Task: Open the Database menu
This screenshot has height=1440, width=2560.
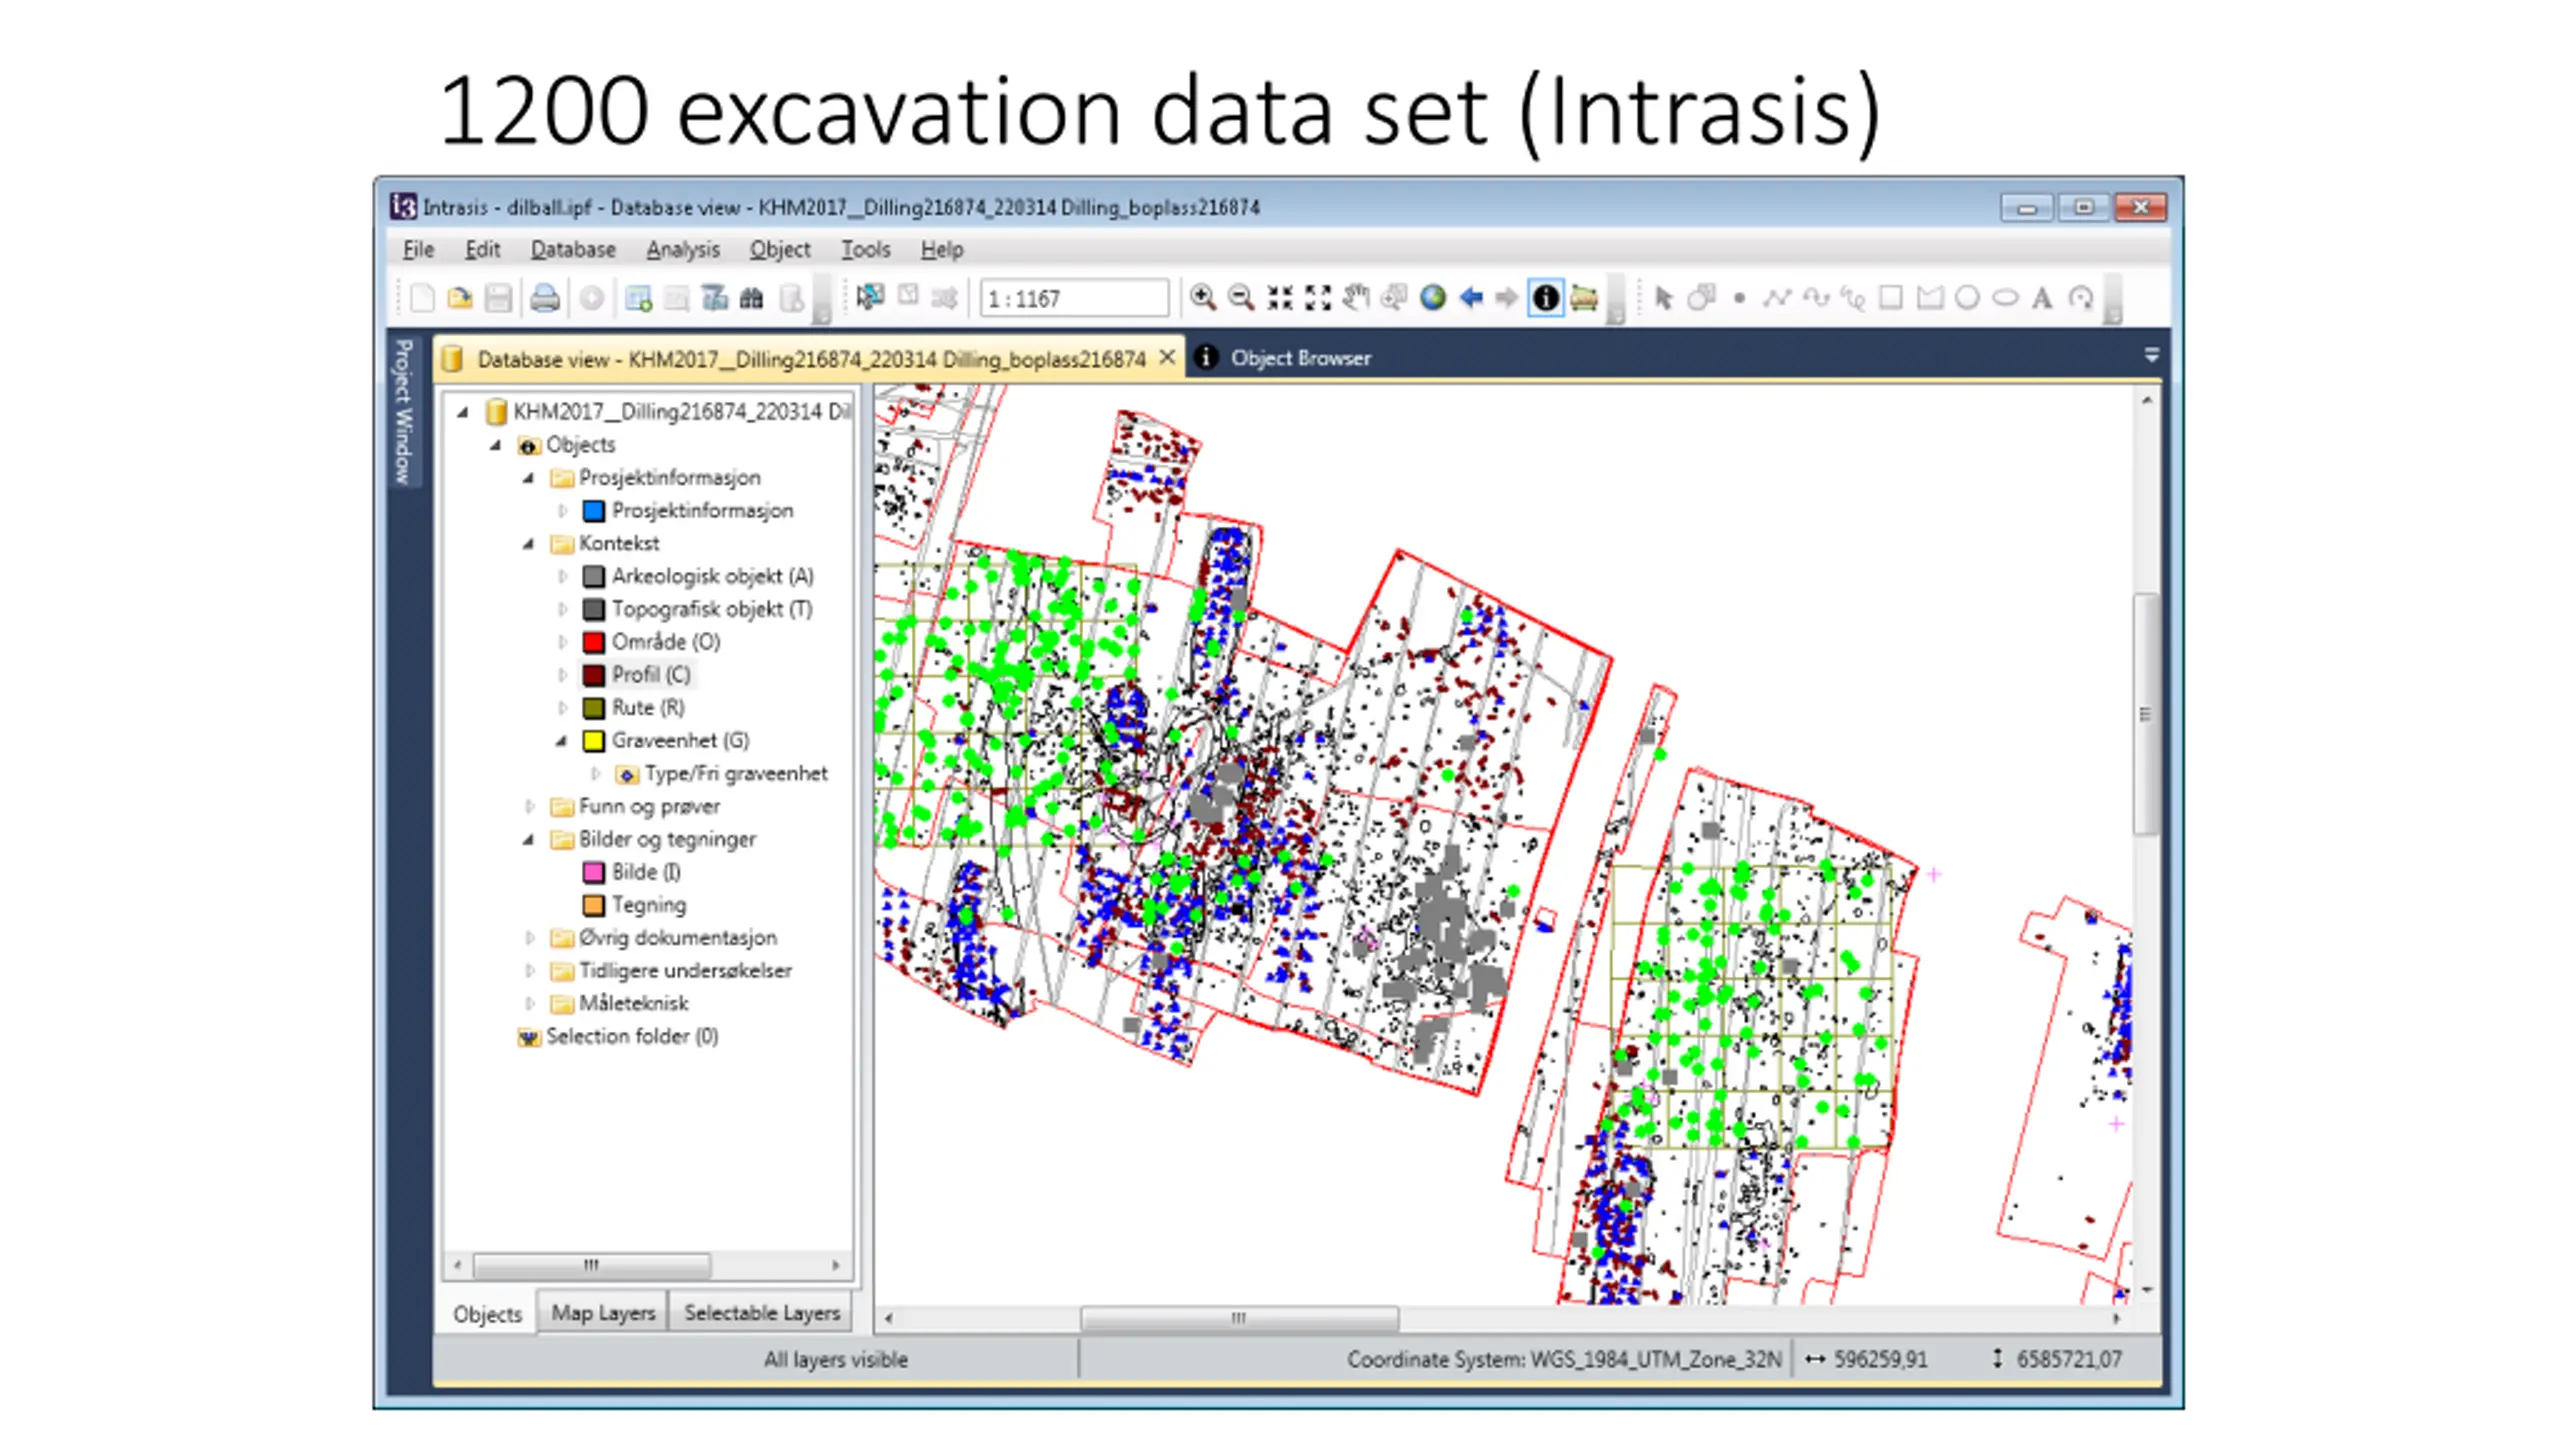Action: pyautogui.click(x=573, y=249)
